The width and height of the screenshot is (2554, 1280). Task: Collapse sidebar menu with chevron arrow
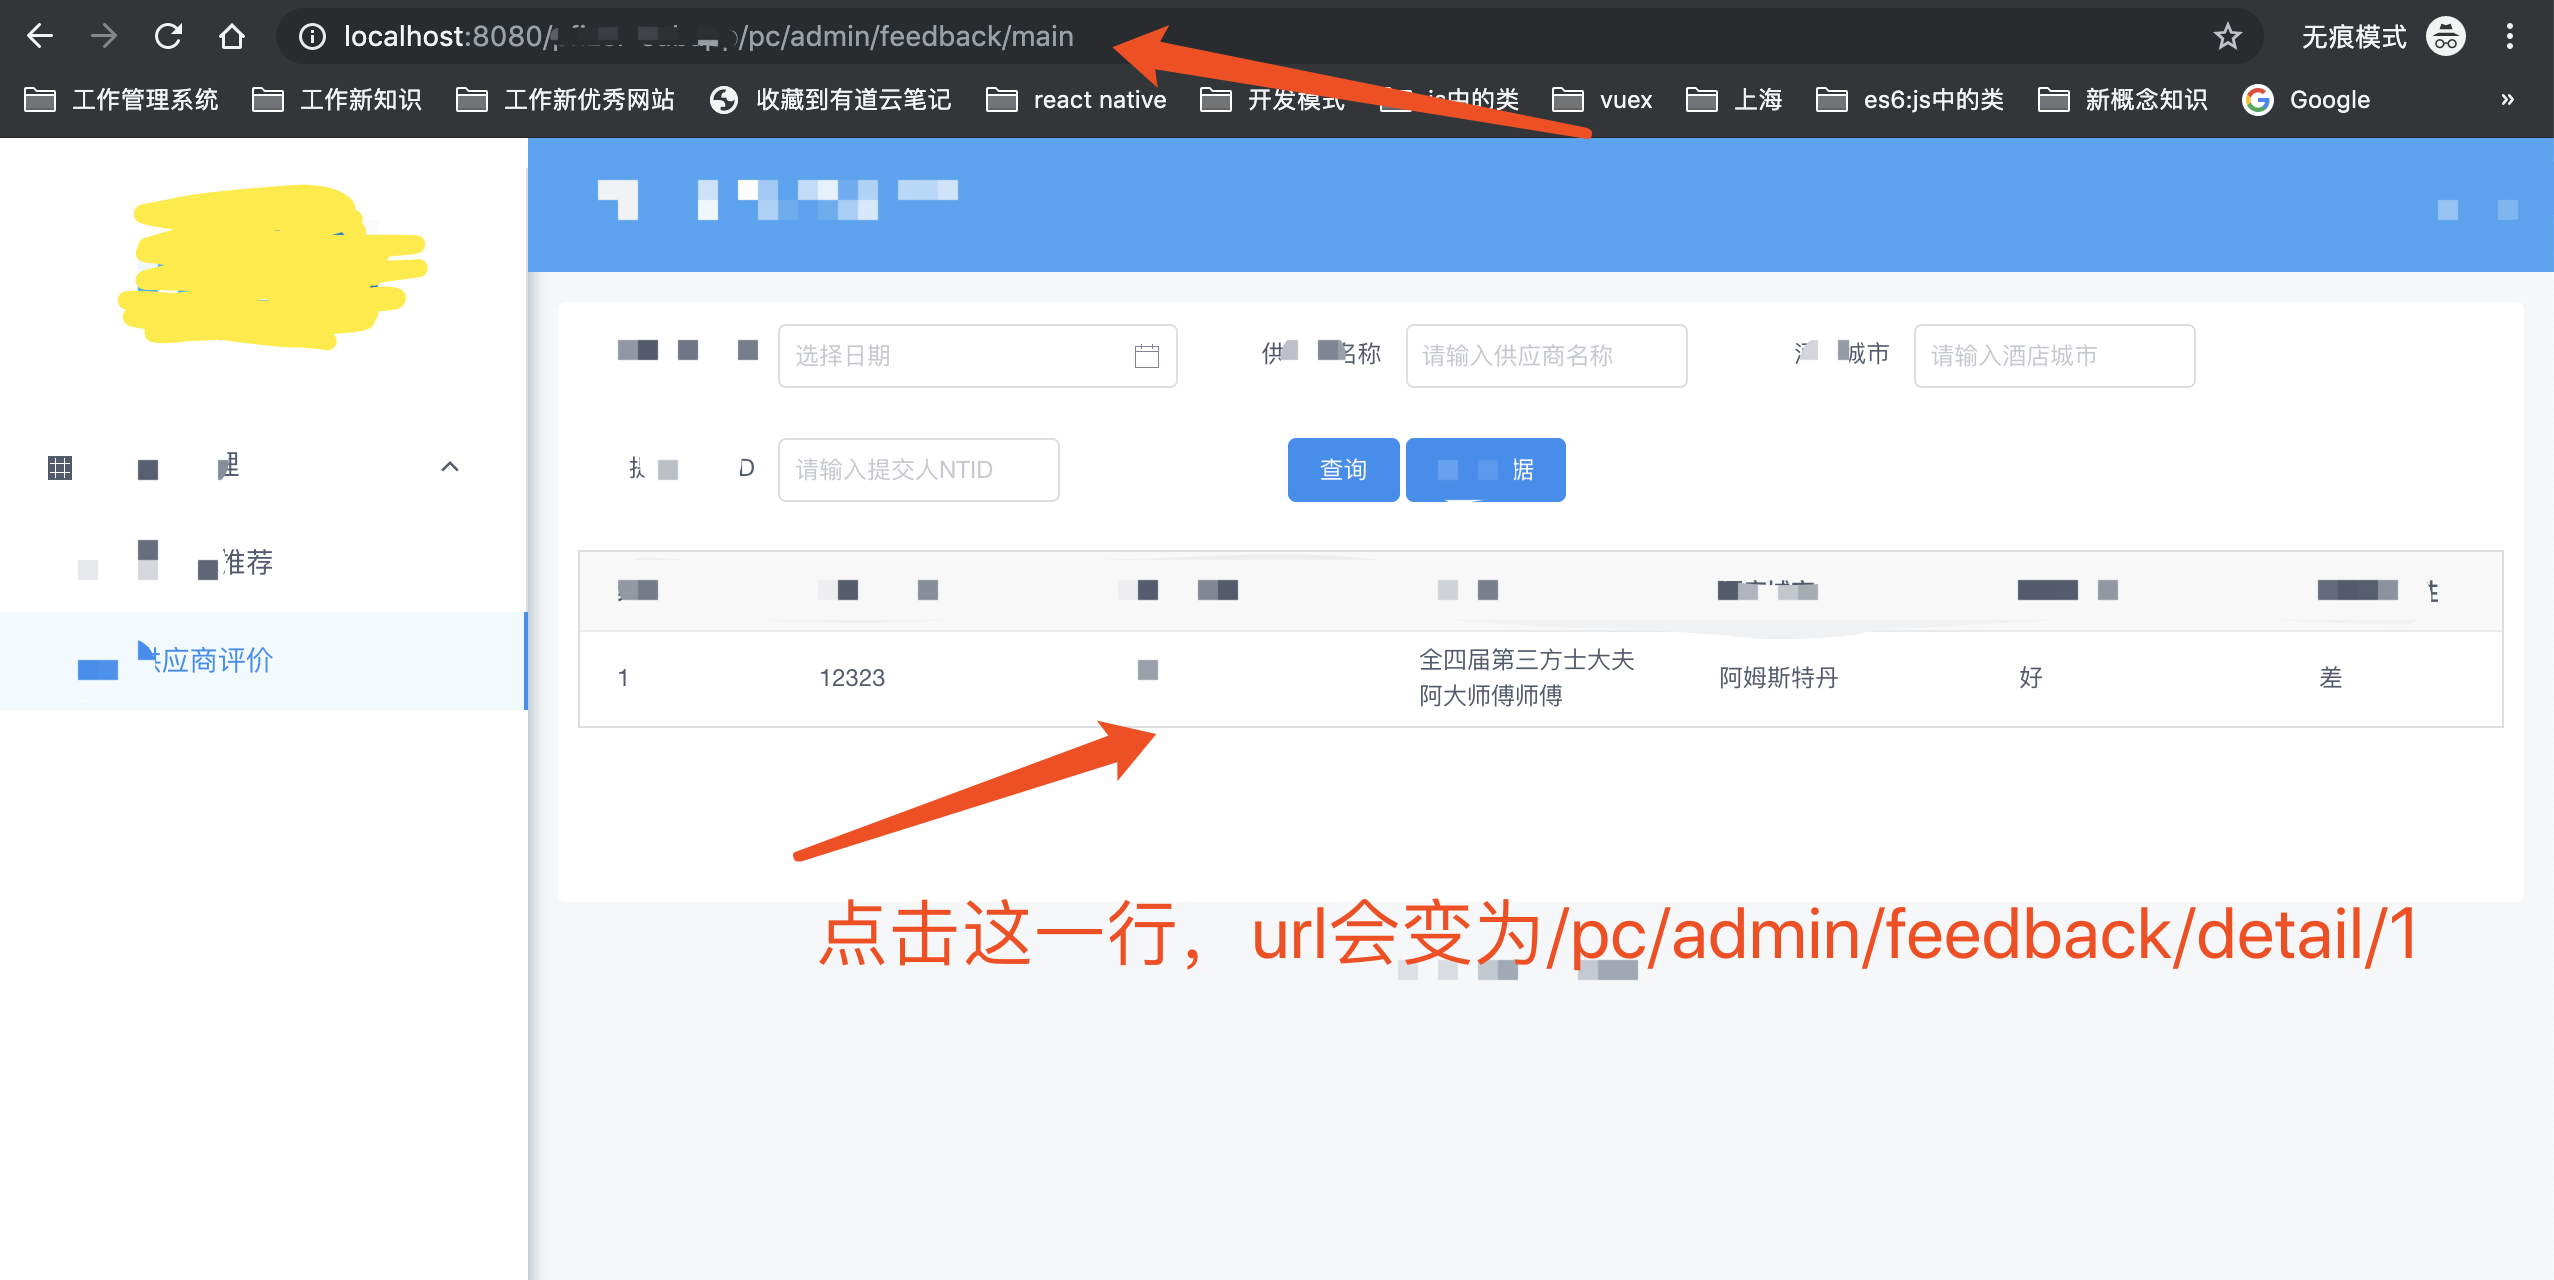click(x=450, y=467)
